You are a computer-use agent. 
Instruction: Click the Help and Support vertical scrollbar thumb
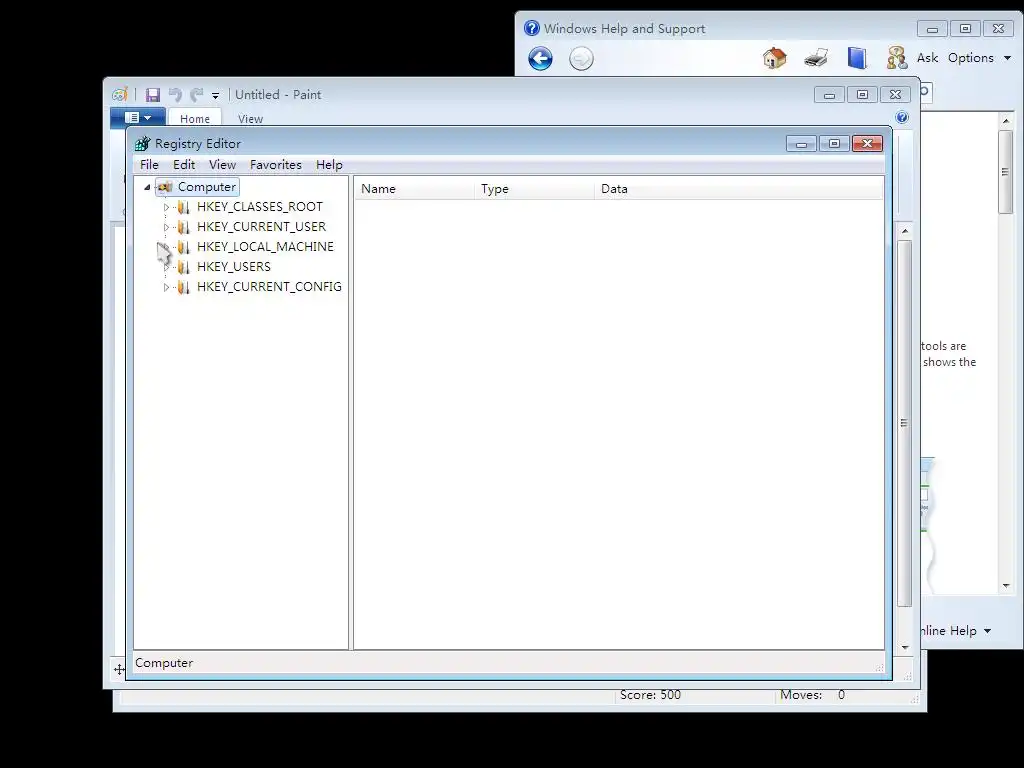[1006, 172]
